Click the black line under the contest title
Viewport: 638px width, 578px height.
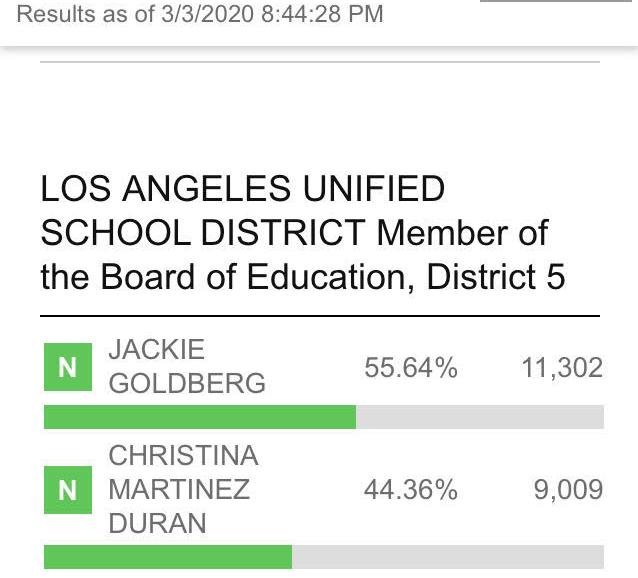click(320, 316)
